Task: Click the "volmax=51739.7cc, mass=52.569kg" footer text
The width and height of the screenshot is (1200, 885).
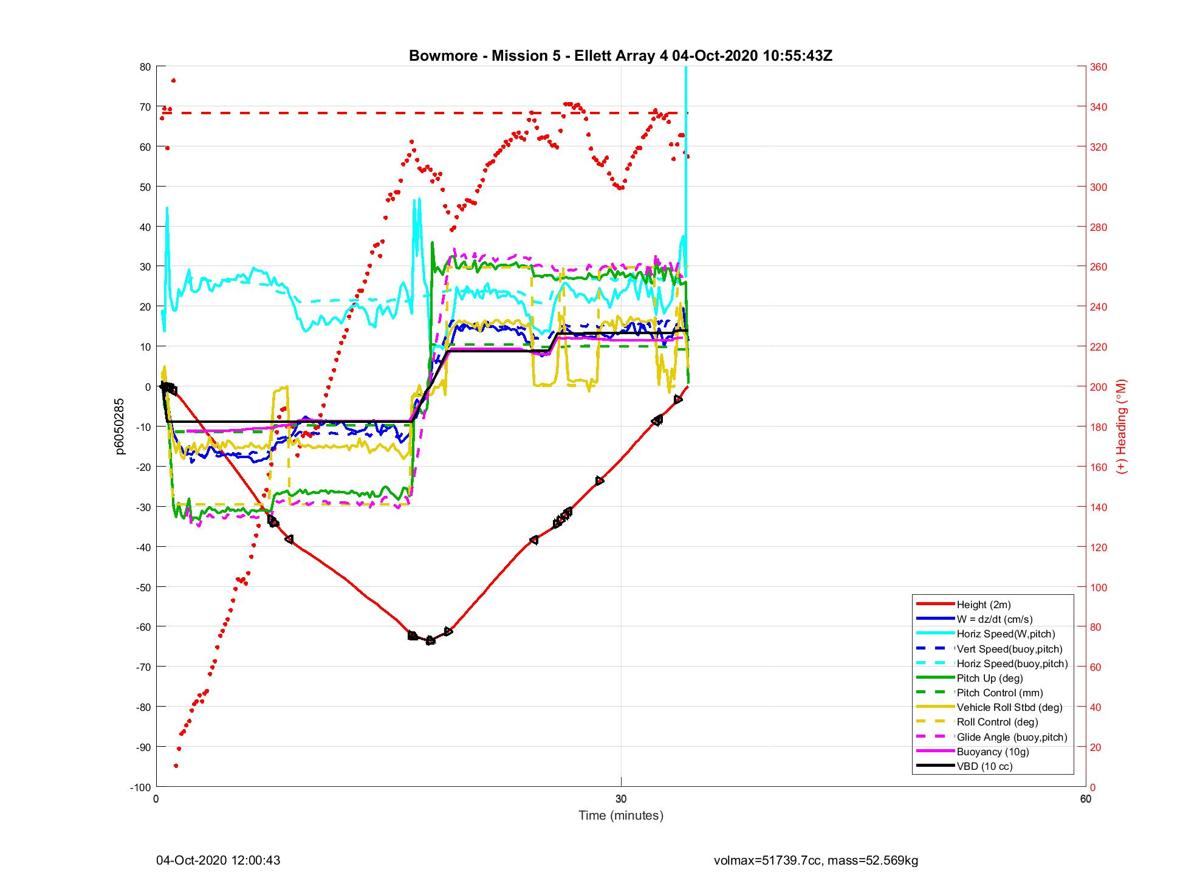Action: point(816,860)
